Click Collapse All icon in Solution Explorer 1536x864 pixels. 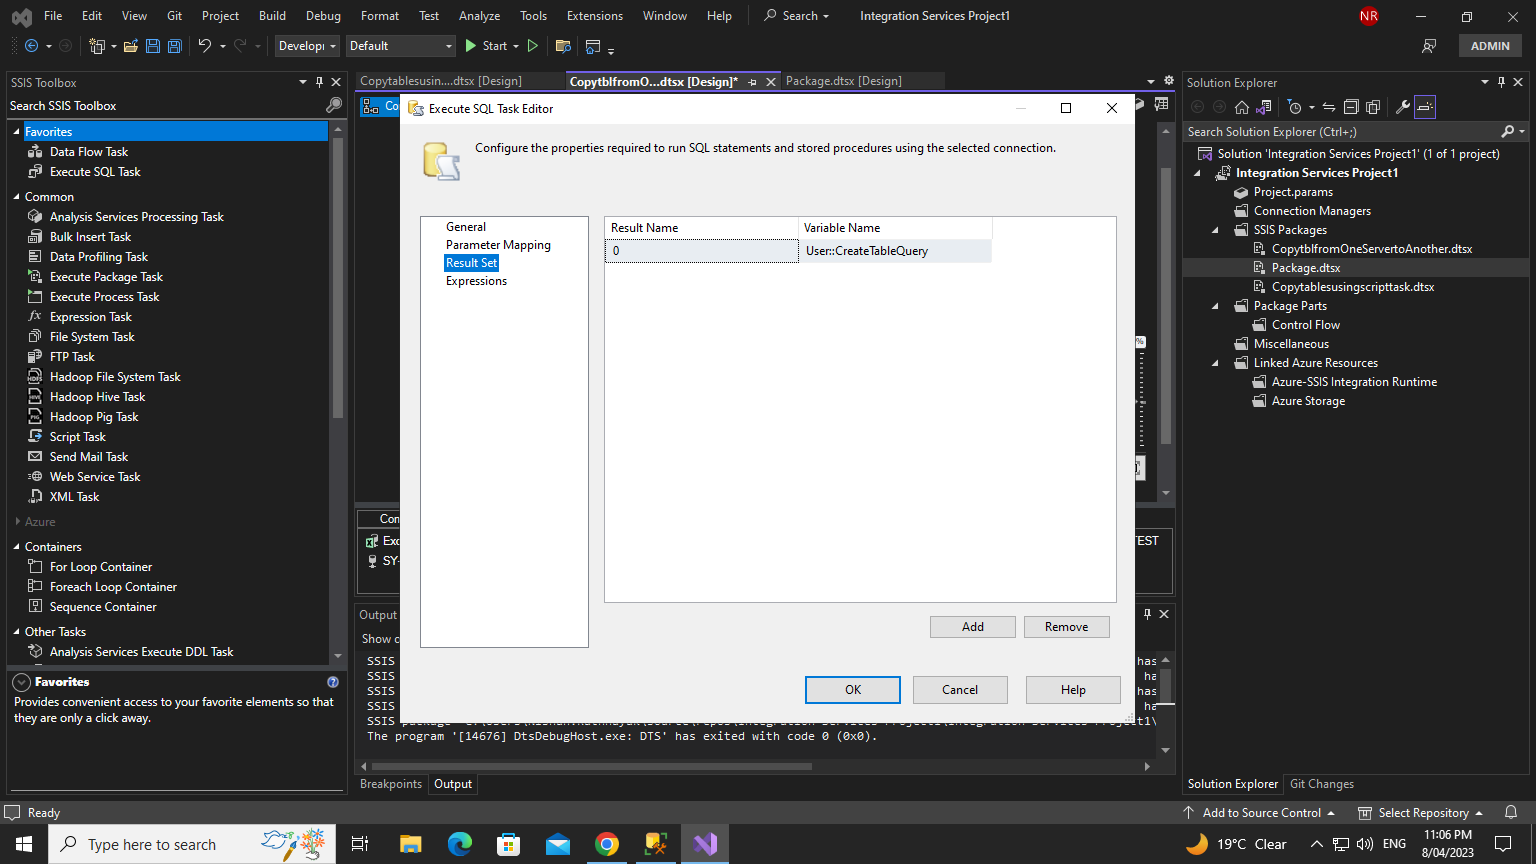tap(1351, 107)
